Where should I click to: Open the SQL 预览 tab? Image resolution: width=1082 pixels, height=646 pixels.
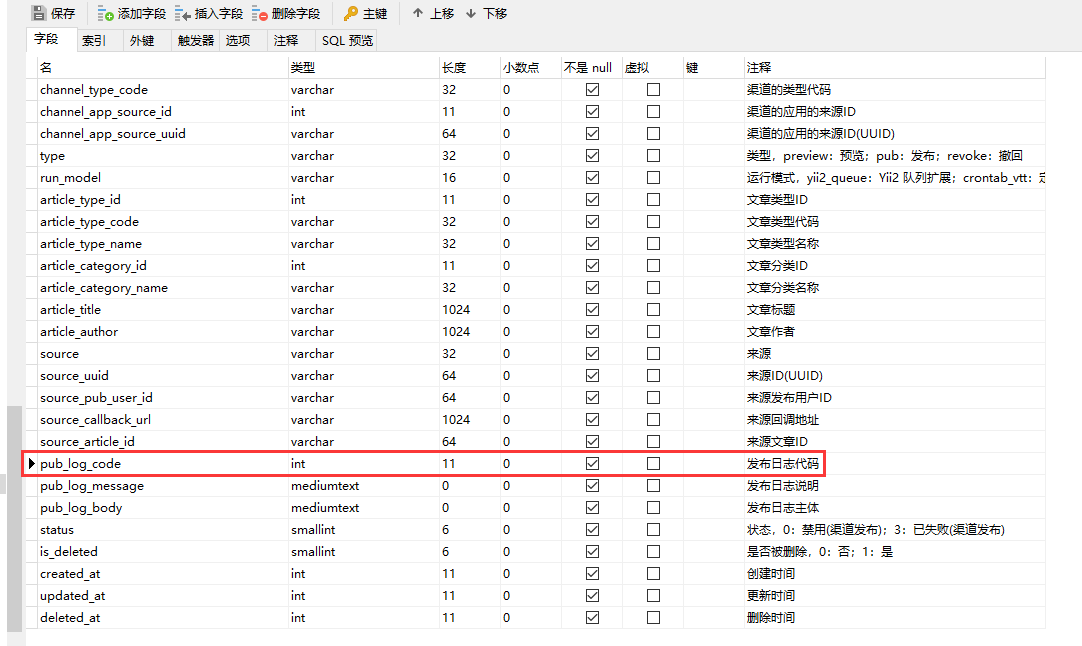[347, 41]
